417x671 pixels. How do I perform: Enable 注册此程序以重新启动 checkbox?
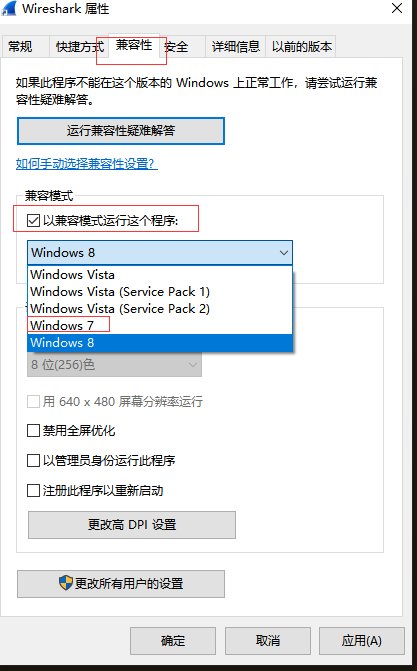[33, 490]
